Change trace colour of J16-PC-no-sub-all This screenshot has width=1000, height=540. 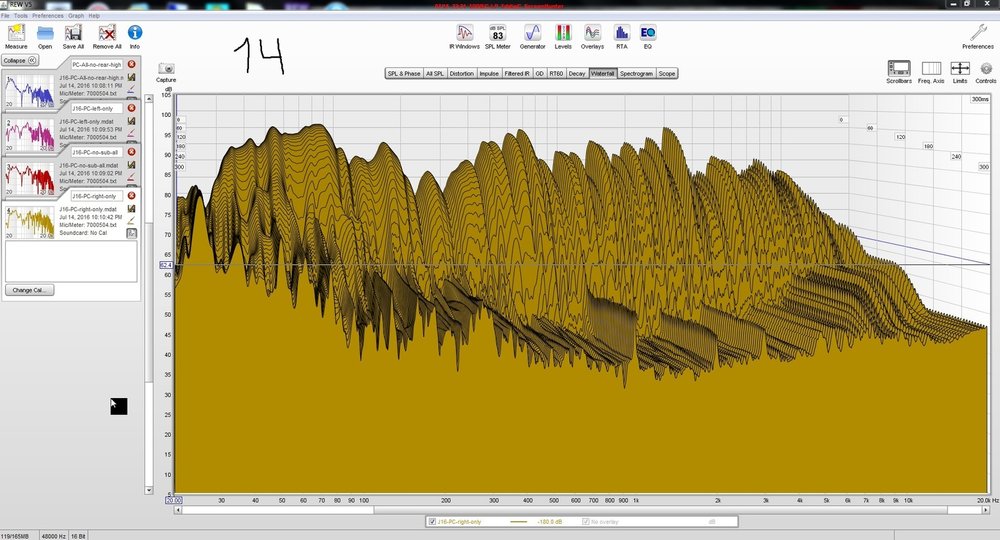[x=131, y=177]
